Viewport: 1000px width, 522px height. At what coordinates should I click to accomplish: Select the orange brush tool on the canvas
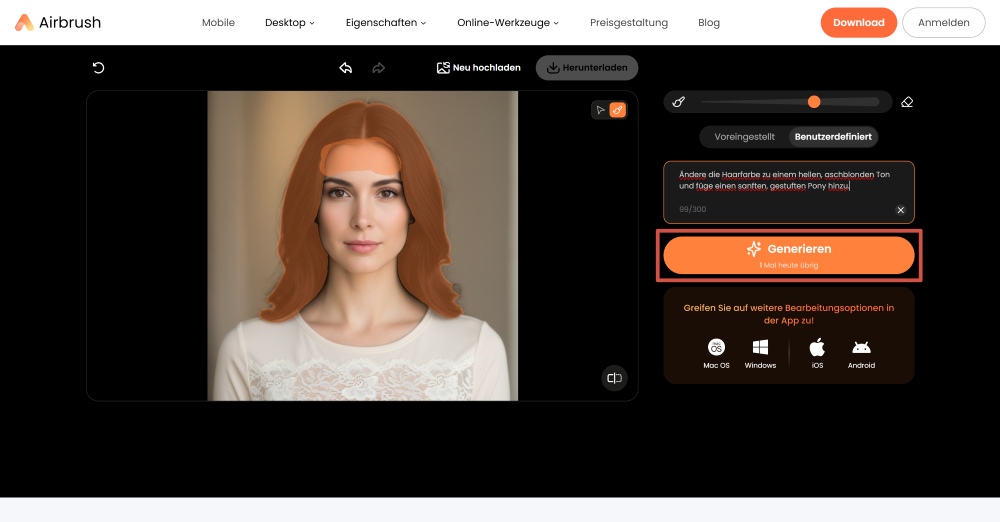pos(617,110)
